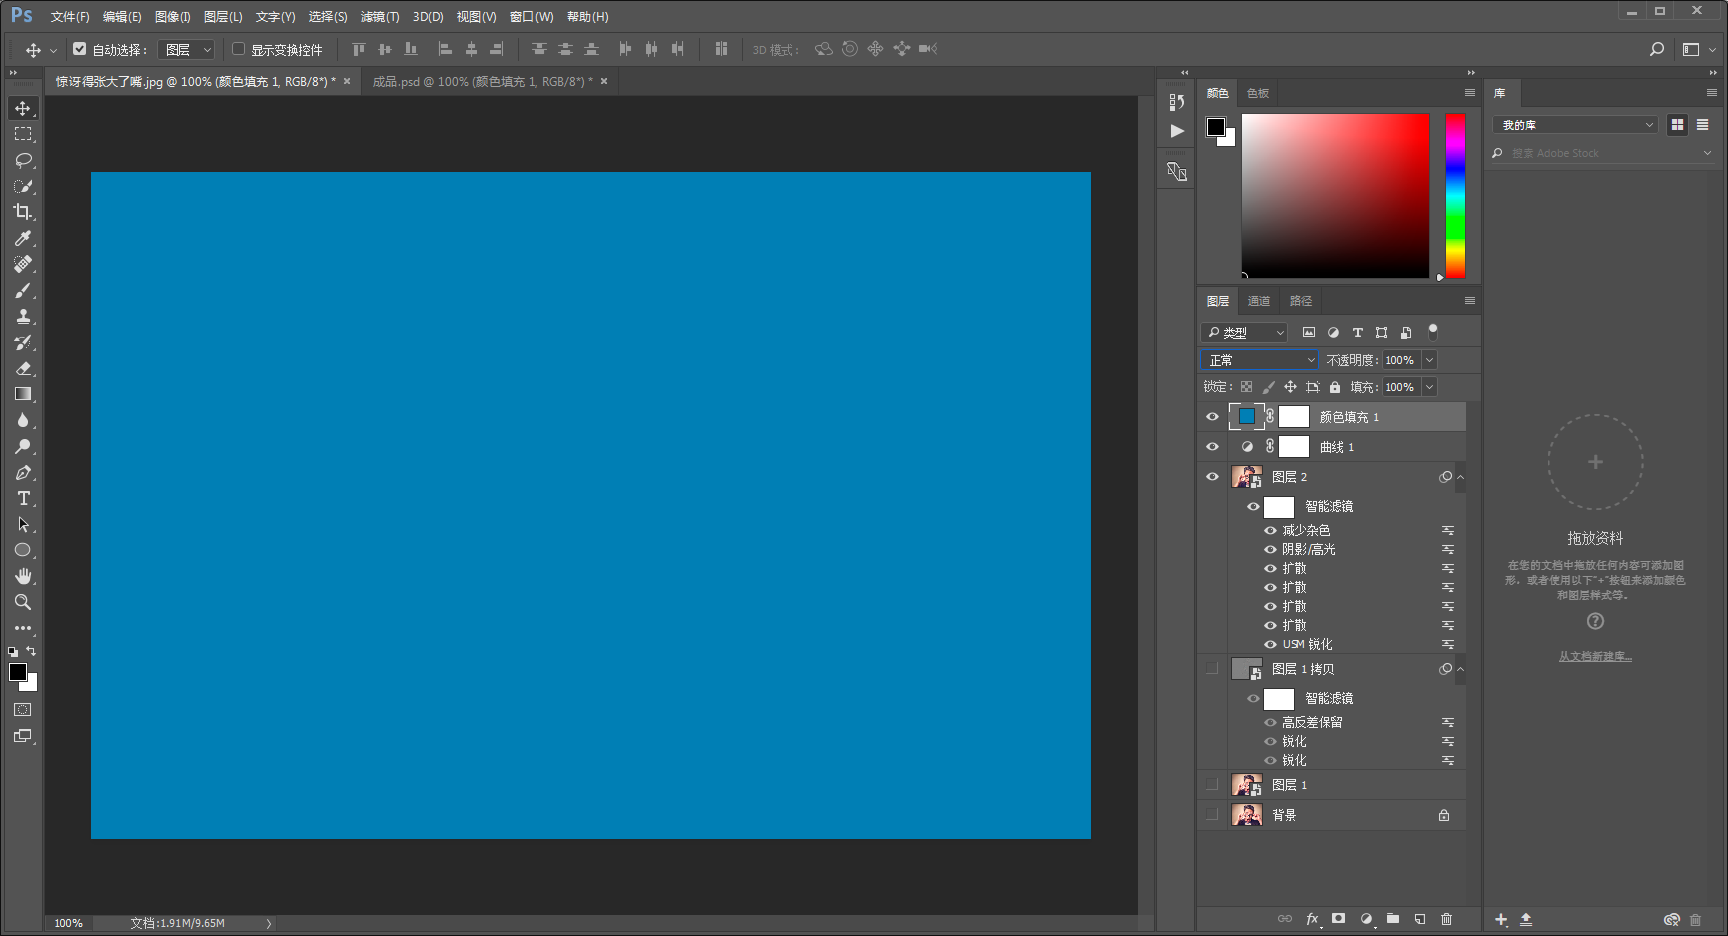Show the 背景 layer

tap(1212, 815)
